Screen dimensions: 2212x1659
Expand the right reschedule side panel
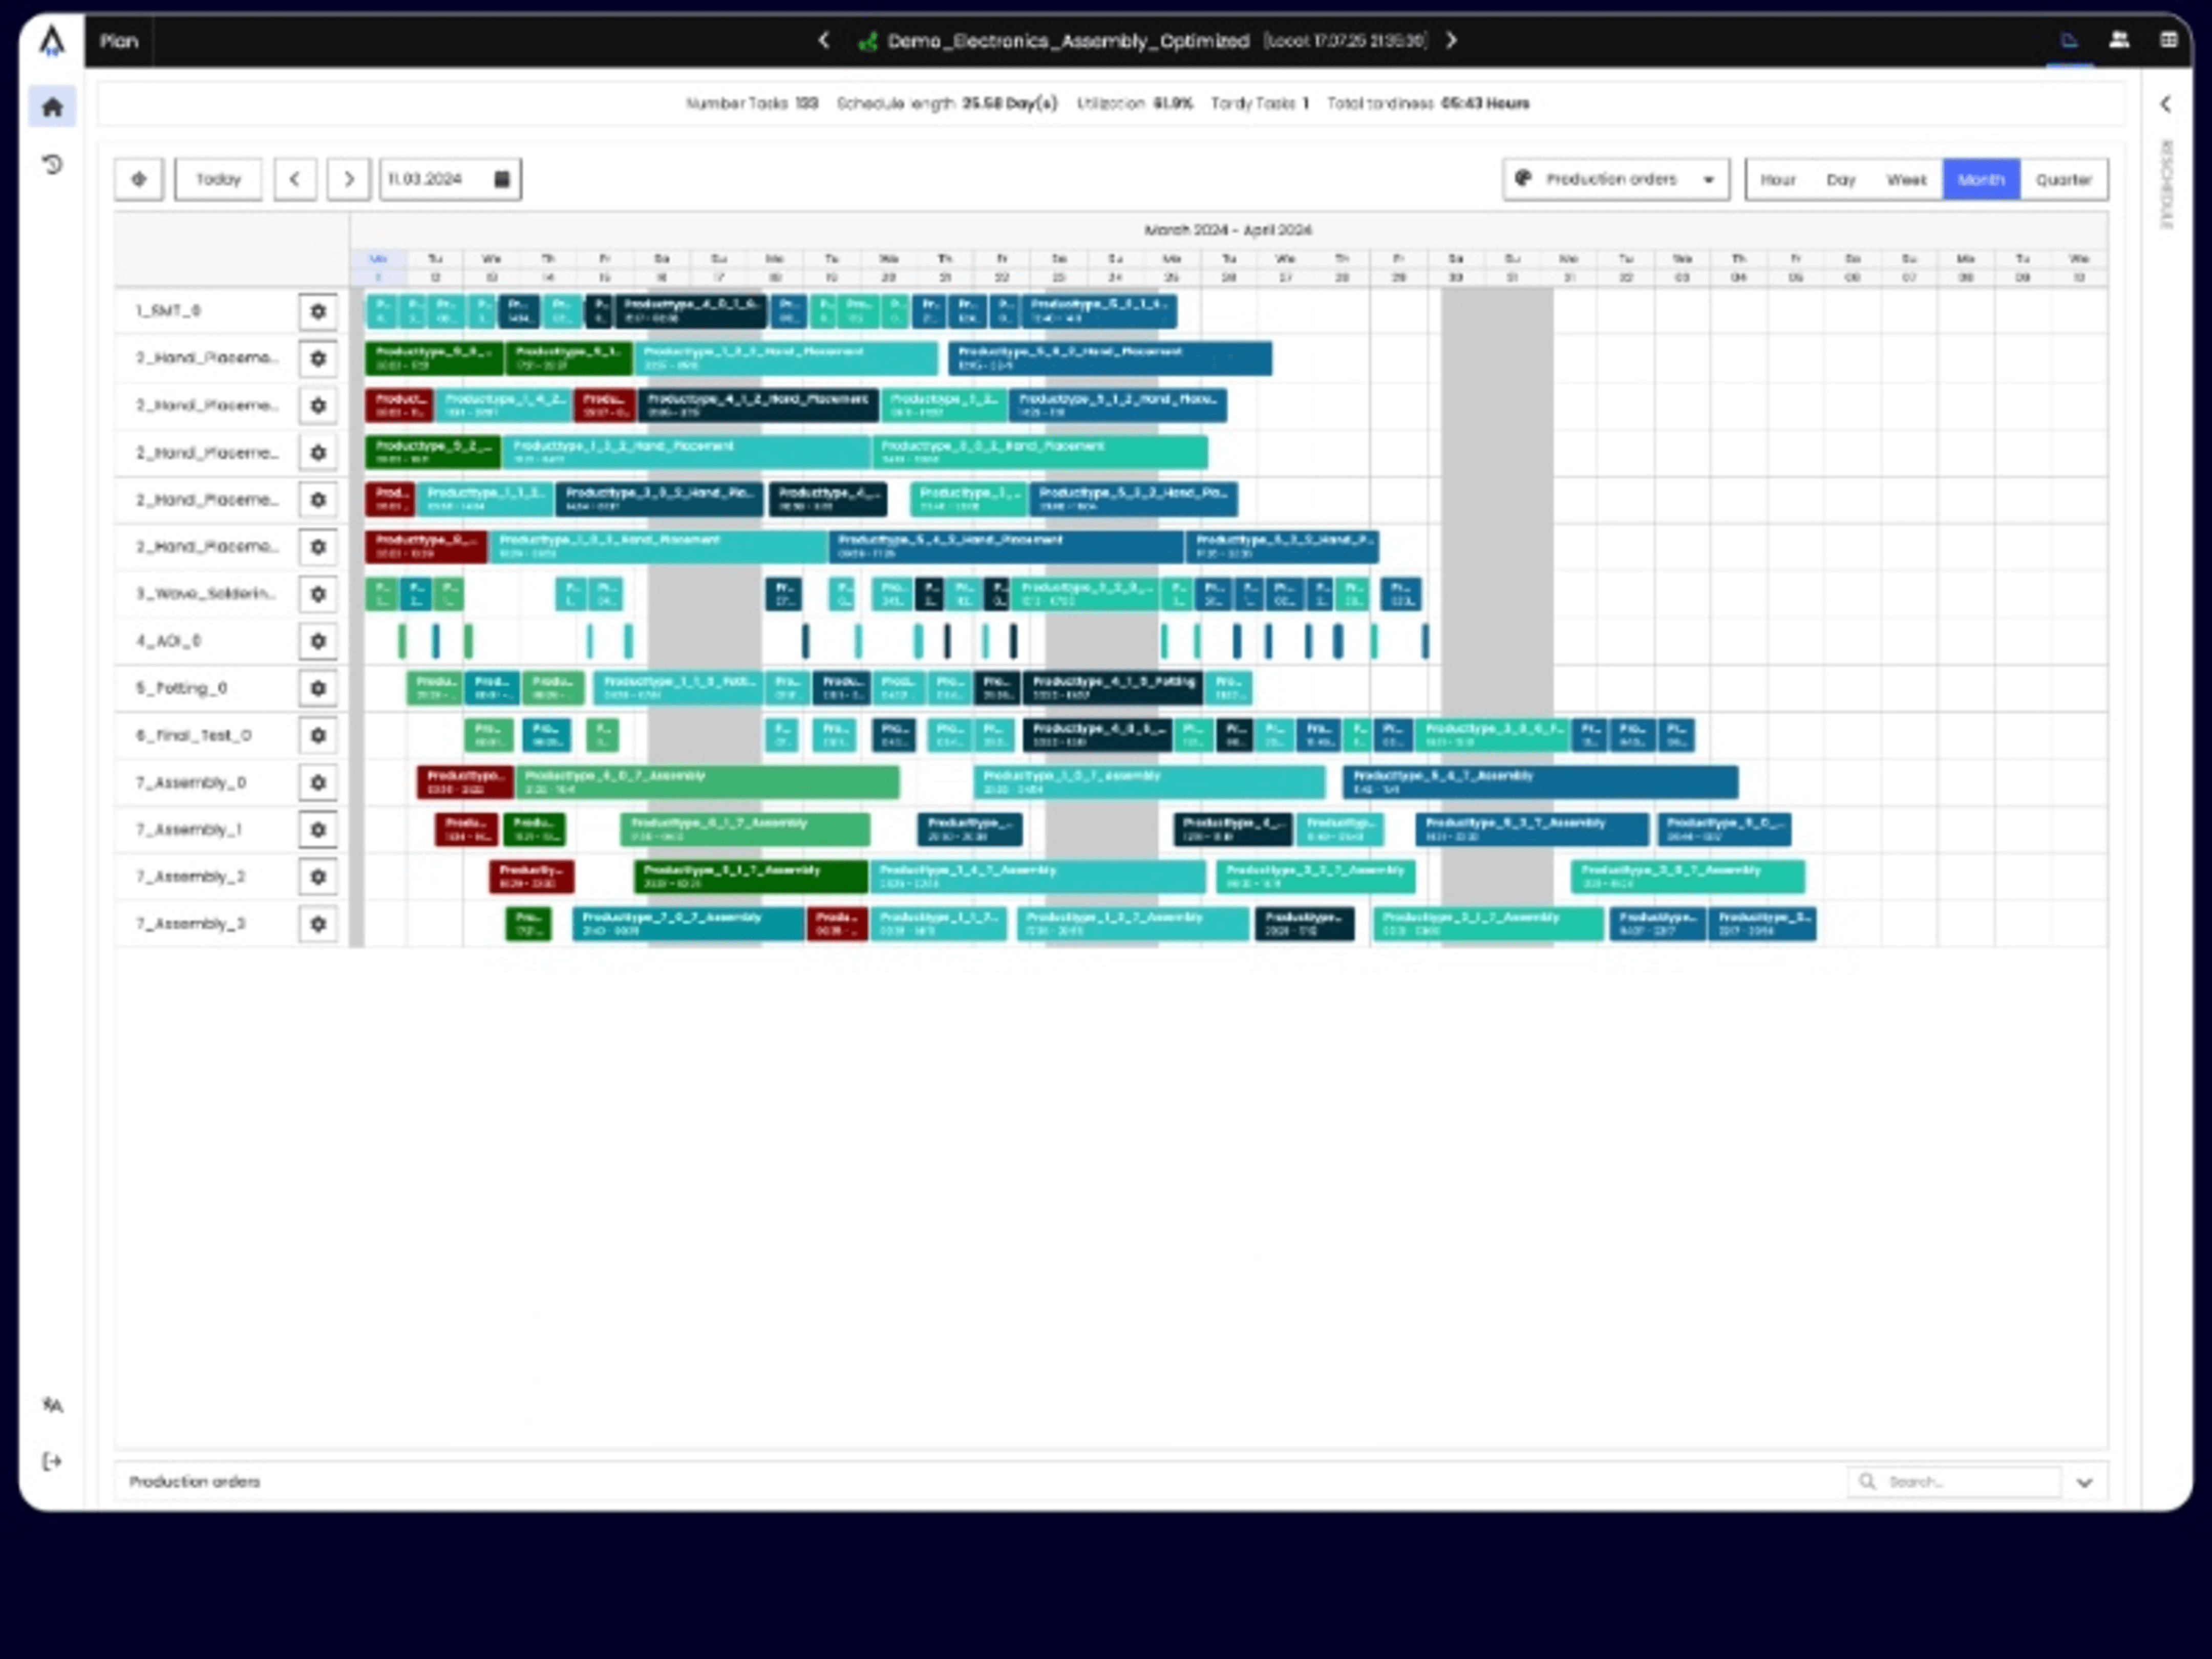[2165, 104]
